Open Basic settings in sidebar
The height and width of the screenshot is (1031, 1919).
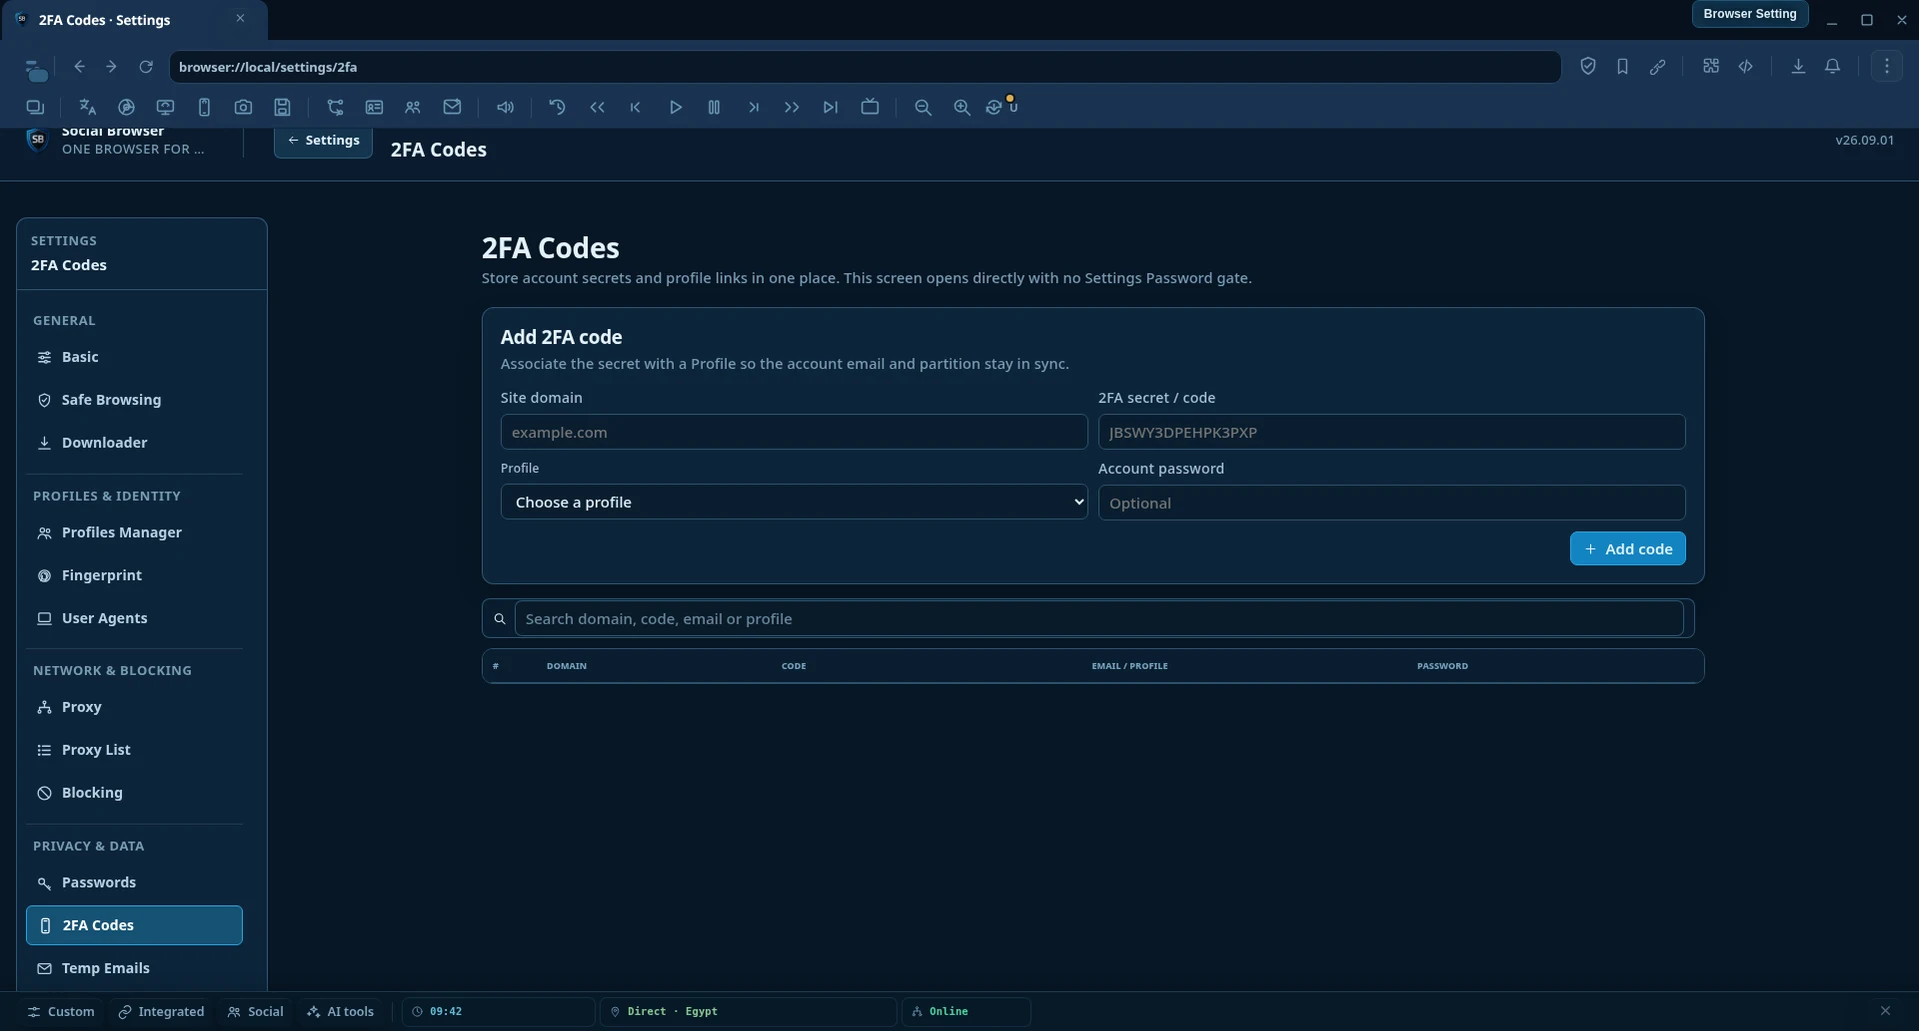click(134, 357)
